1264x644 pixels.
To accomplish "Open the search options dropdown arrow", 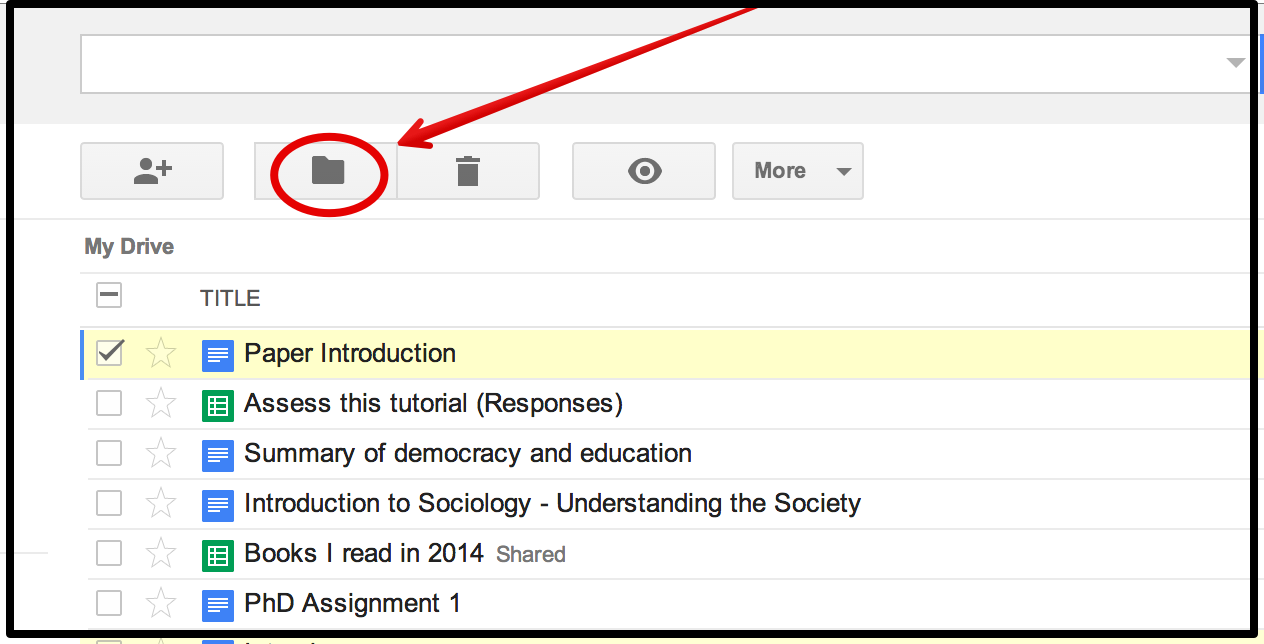I will click(x=1236, y=64).
